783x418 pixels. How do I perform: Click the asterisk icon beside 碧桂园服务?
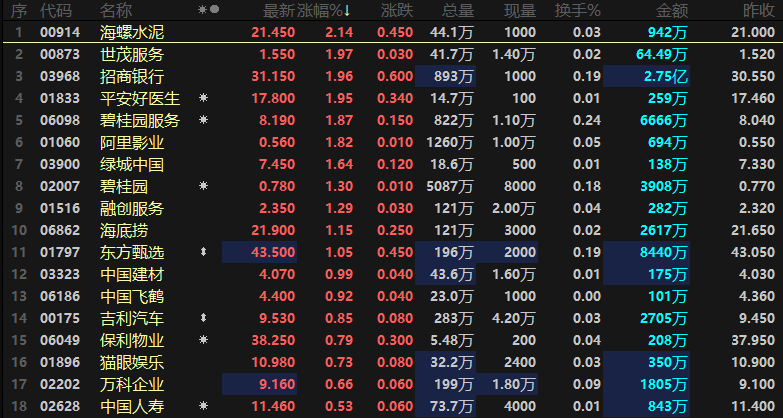203,120
